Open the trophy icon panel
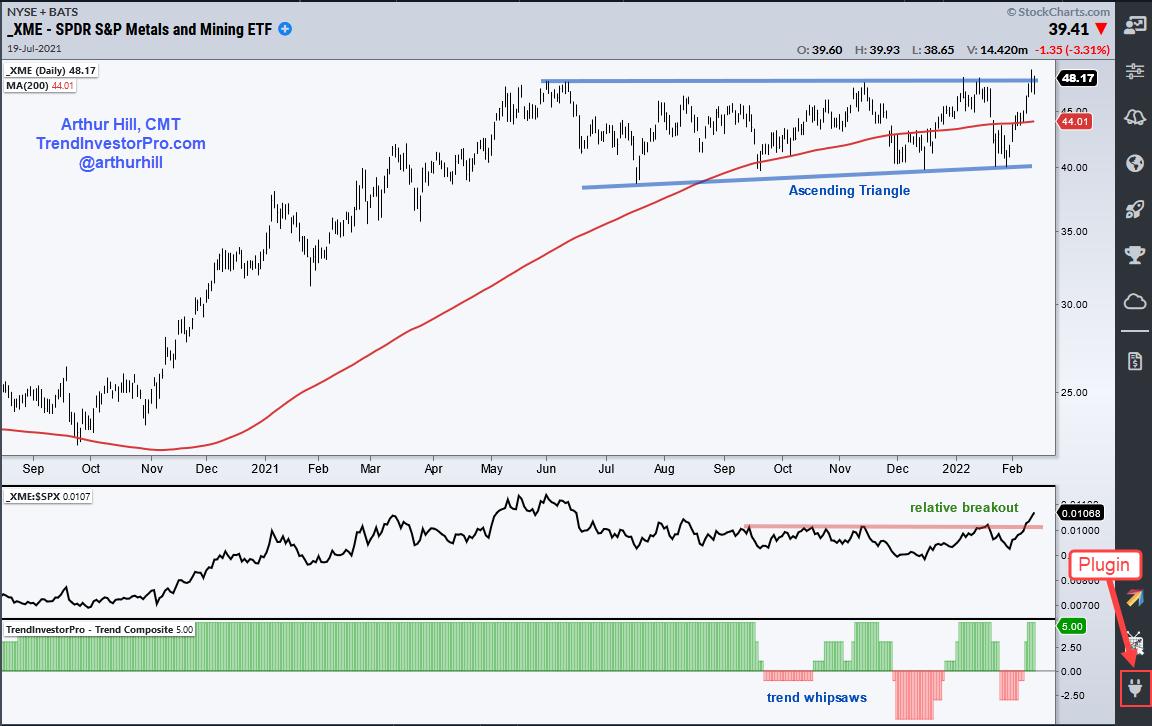Screen dimensions: 1152x726 pos(1135,255)
